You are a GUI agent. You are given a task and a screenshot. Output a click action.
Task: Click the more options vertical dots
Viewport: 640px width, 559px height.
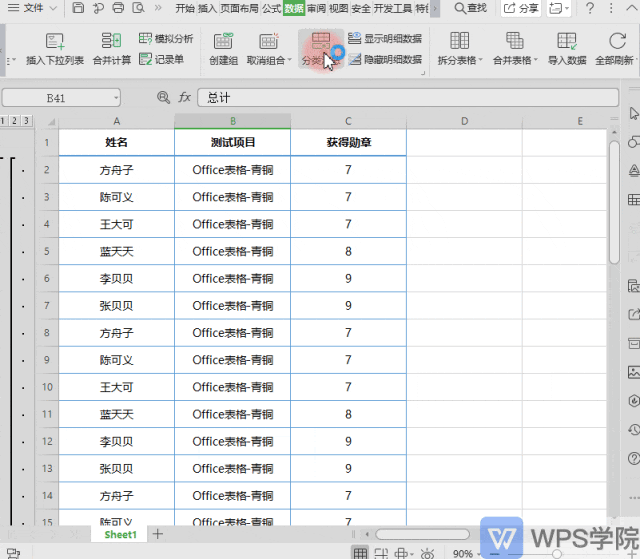[611, 8]
